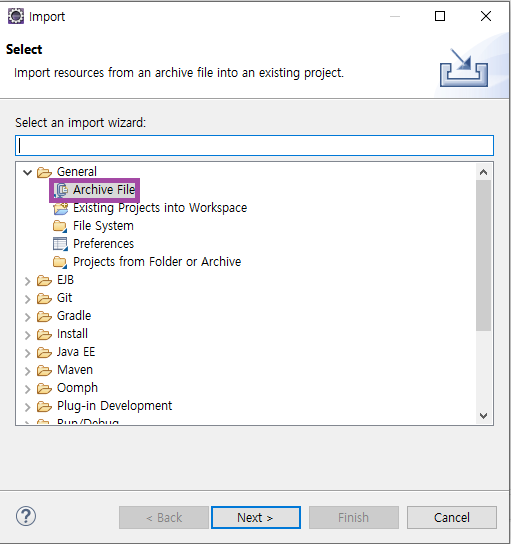Select the Oomph tree entry
Viewport: 511px width, 544px height.
click(77, 388)
